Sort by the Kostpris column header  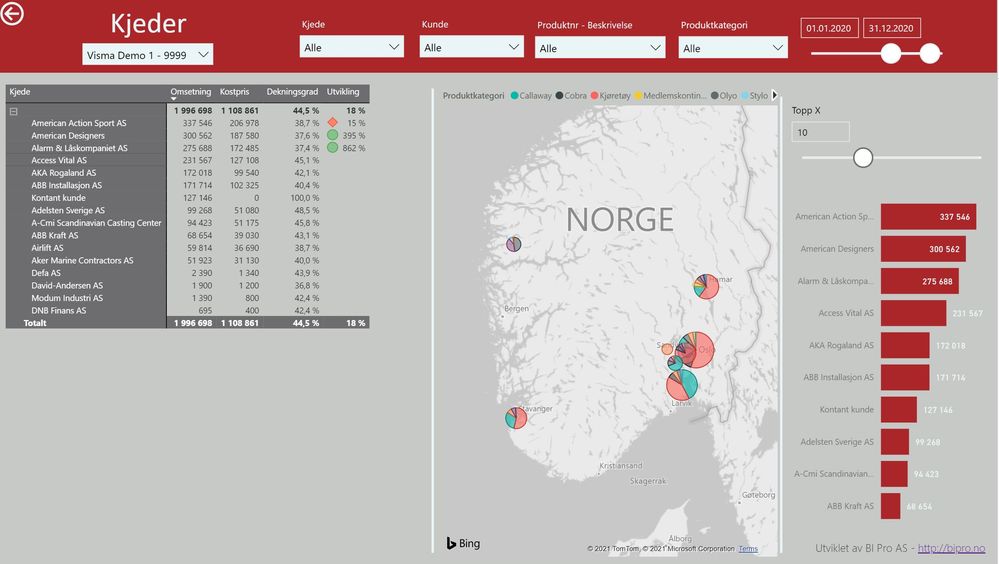click(234, 92)
